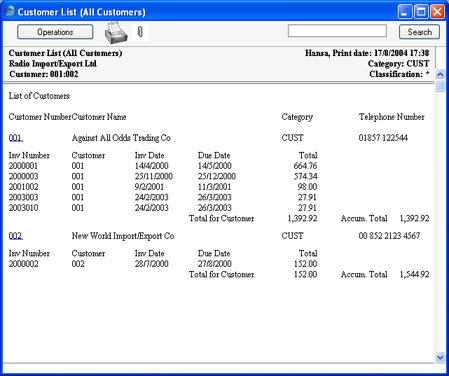Viewport: 449px width, 376px height.
Task: Click the List of Customers heading
Action: [39, 96]
